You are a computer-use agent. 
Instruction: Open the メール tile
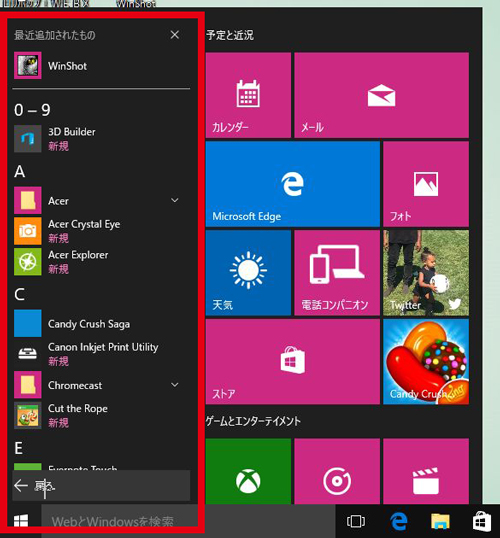(382, 95)
